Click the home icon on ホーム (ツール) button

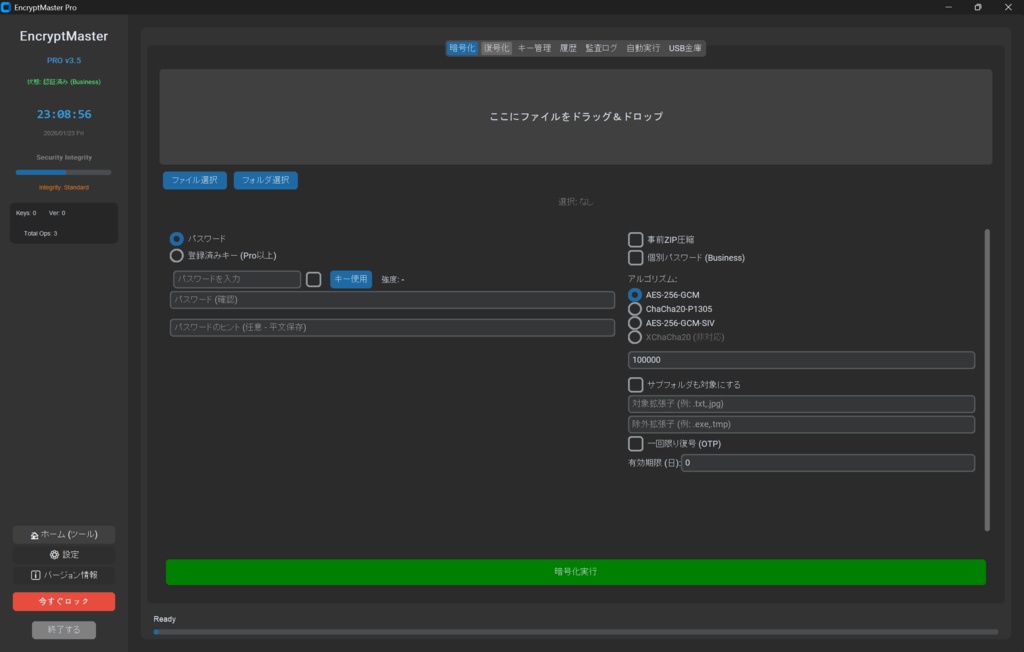(34, 533)
